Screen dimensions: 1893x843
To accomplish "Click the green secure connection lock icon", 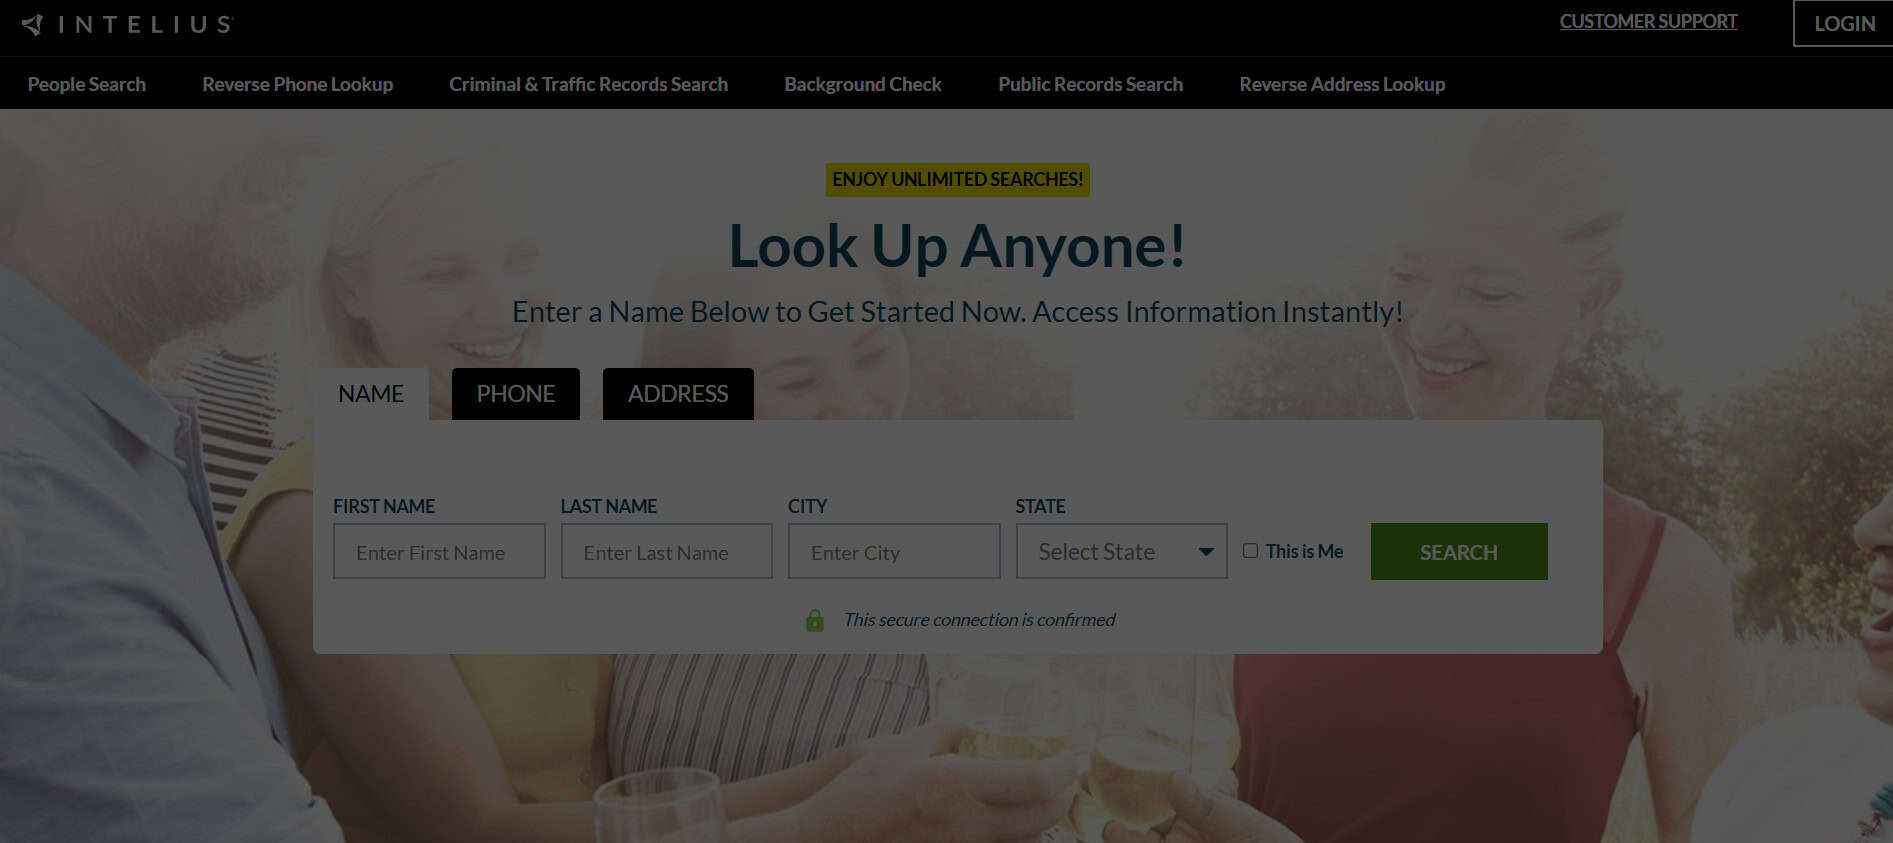I will pos(815,621).
